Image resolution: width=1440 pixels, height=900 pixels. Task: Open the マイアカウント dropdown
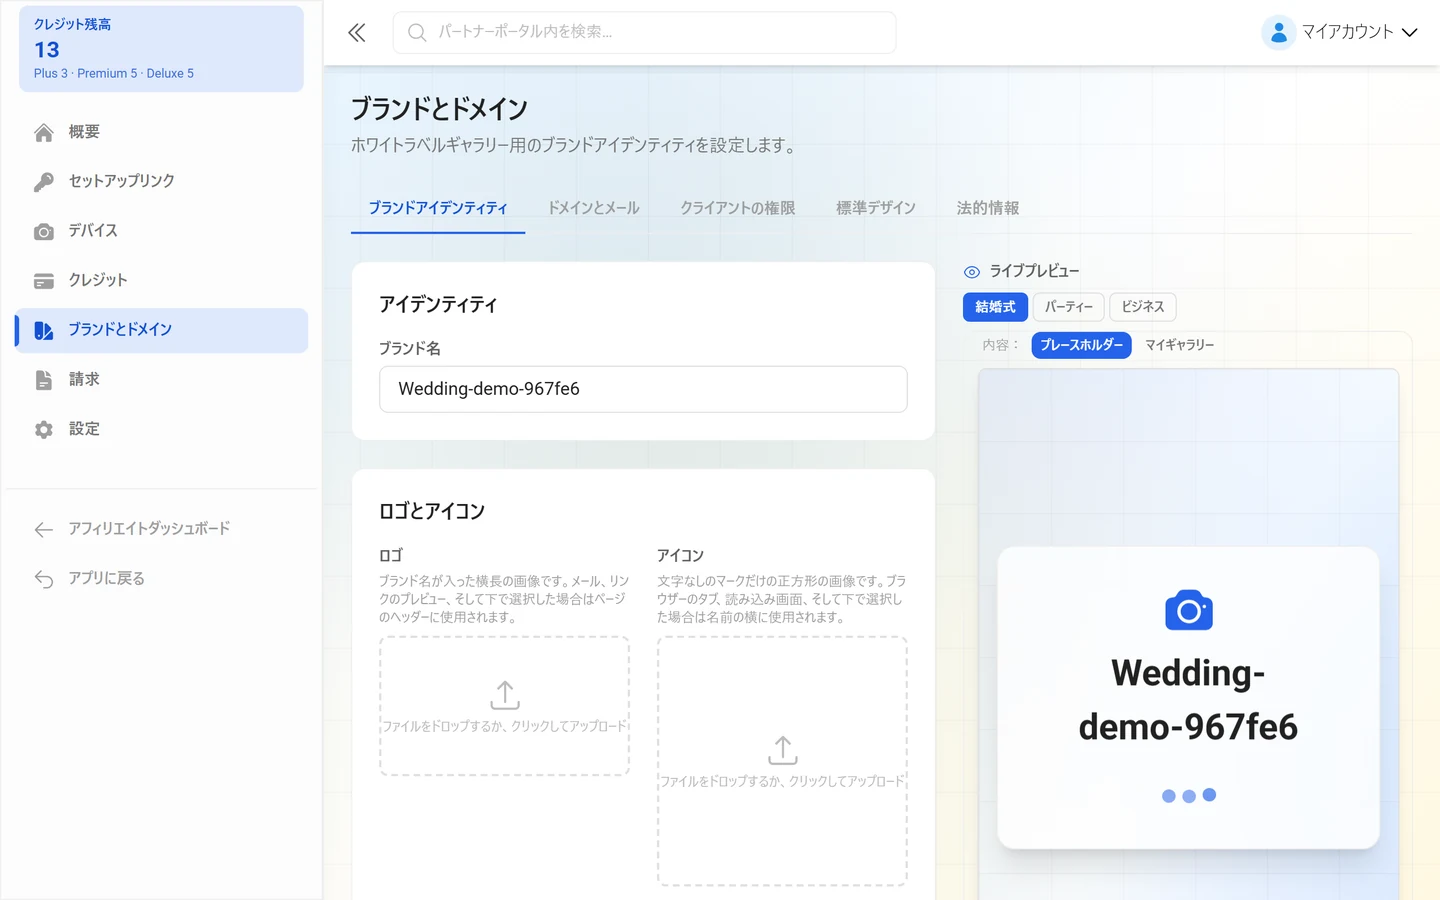[1340, 32]
